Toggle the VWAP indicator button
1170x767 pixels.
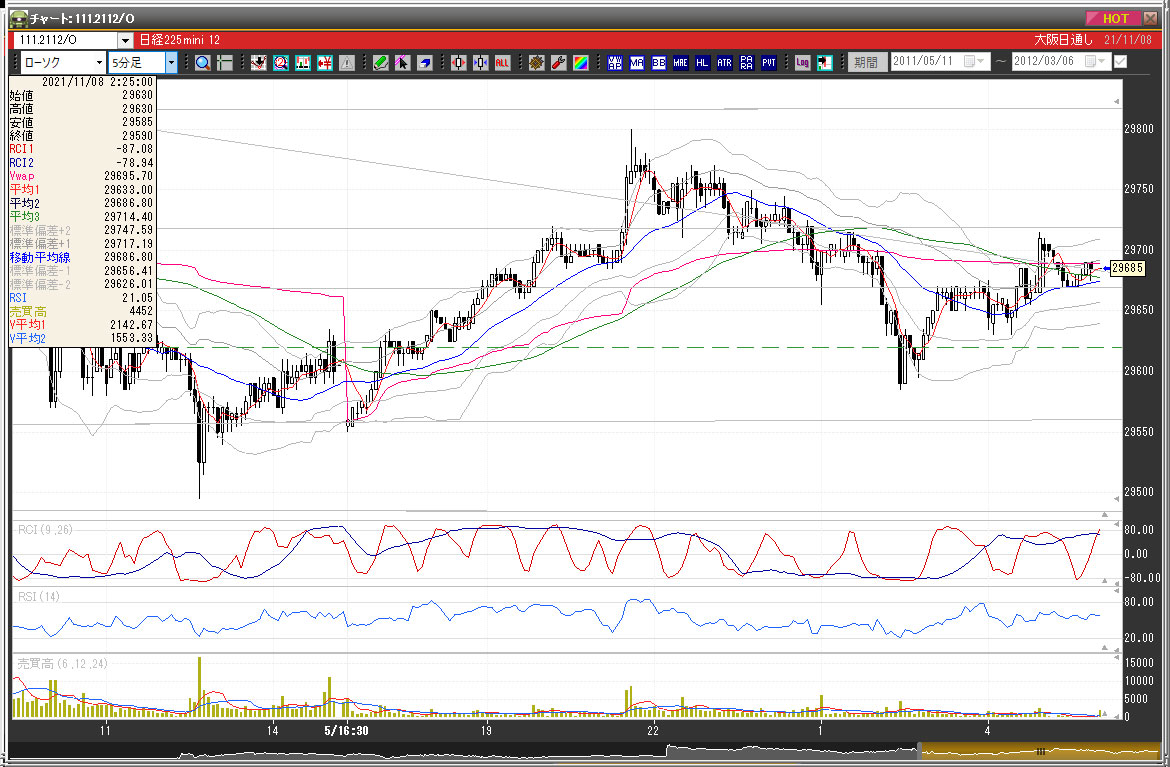coord(615,62)
